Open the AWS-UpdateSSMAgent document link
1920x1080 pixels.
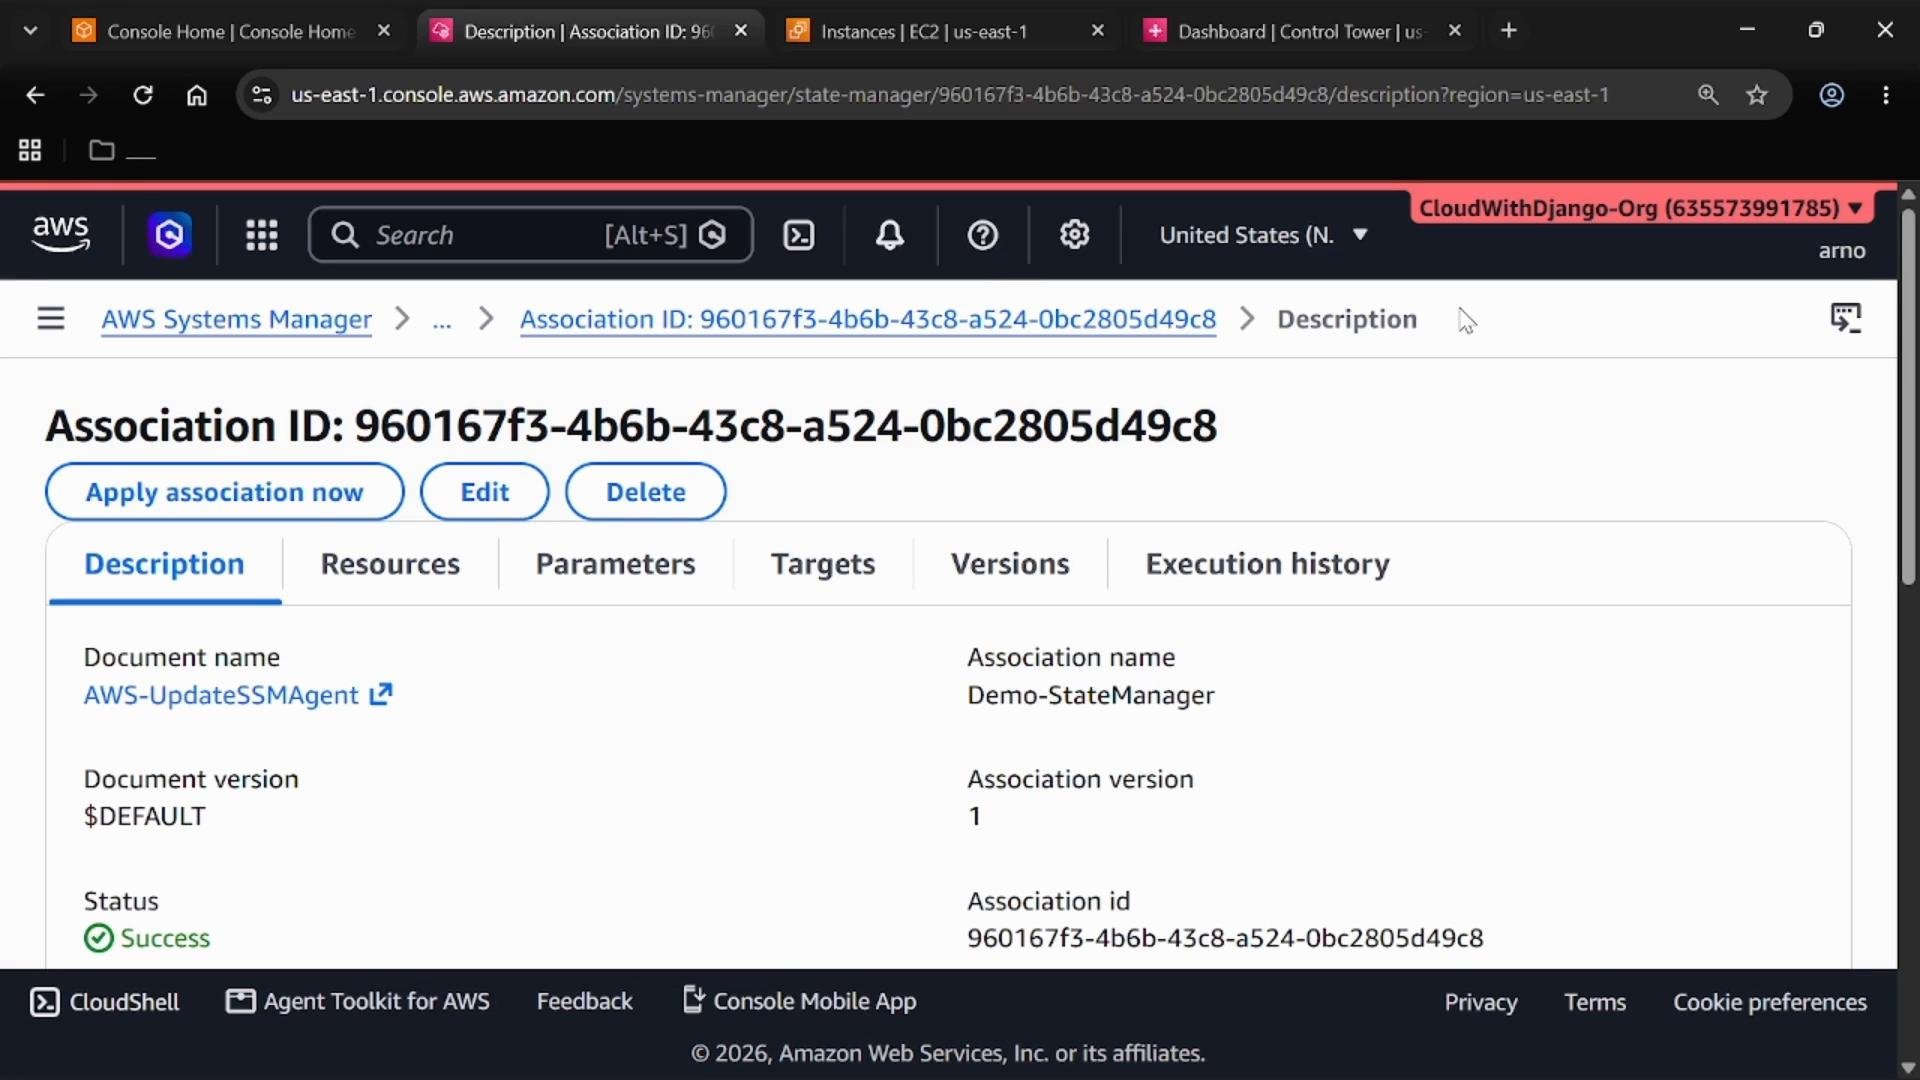point(221,695)
